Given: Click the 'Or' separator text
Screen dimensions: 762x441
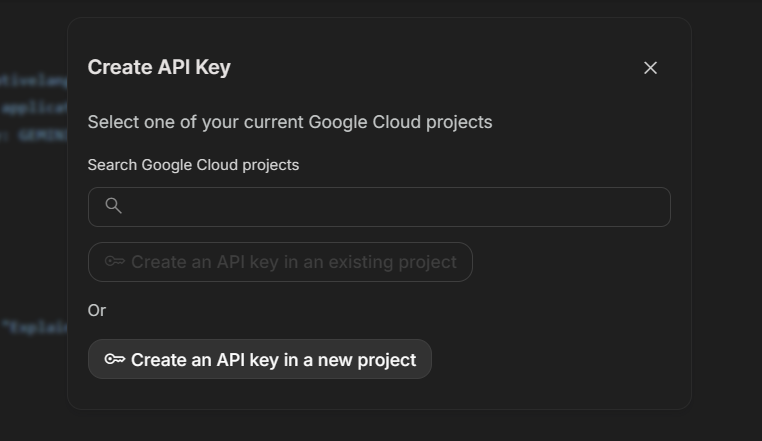Looking at the screenshot, I should [97, 310].
